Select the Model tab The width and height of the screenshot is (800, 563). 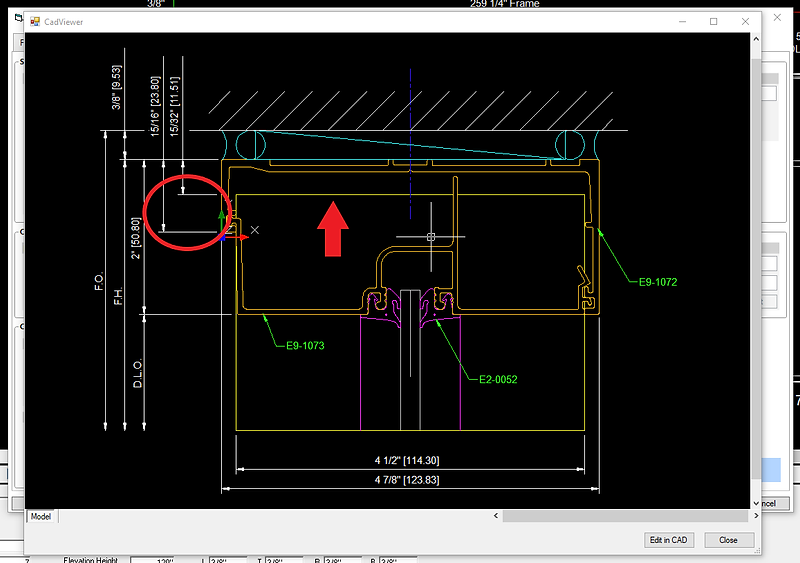pyautogui.click(x=41, y=517)
